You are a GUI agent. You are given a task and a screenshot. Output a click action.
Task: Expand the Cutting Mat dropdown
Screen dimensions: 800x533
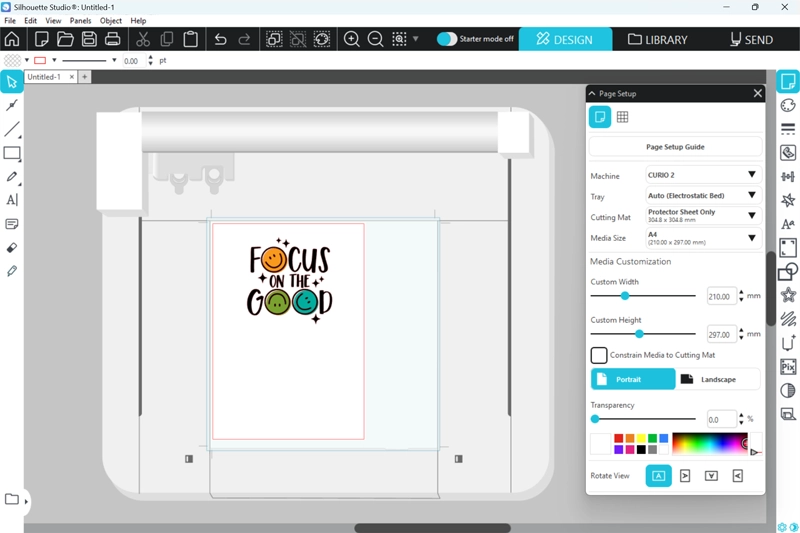pyautogui.click(x=703, y=215)
